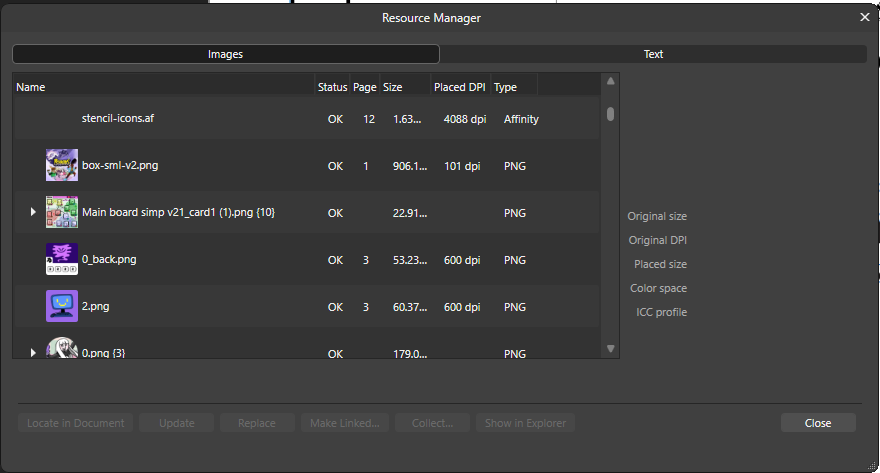The width and height of the screenshot is (880, 473).
Task: Click the 906.1... size cell
Action: (x=410, y=166)
